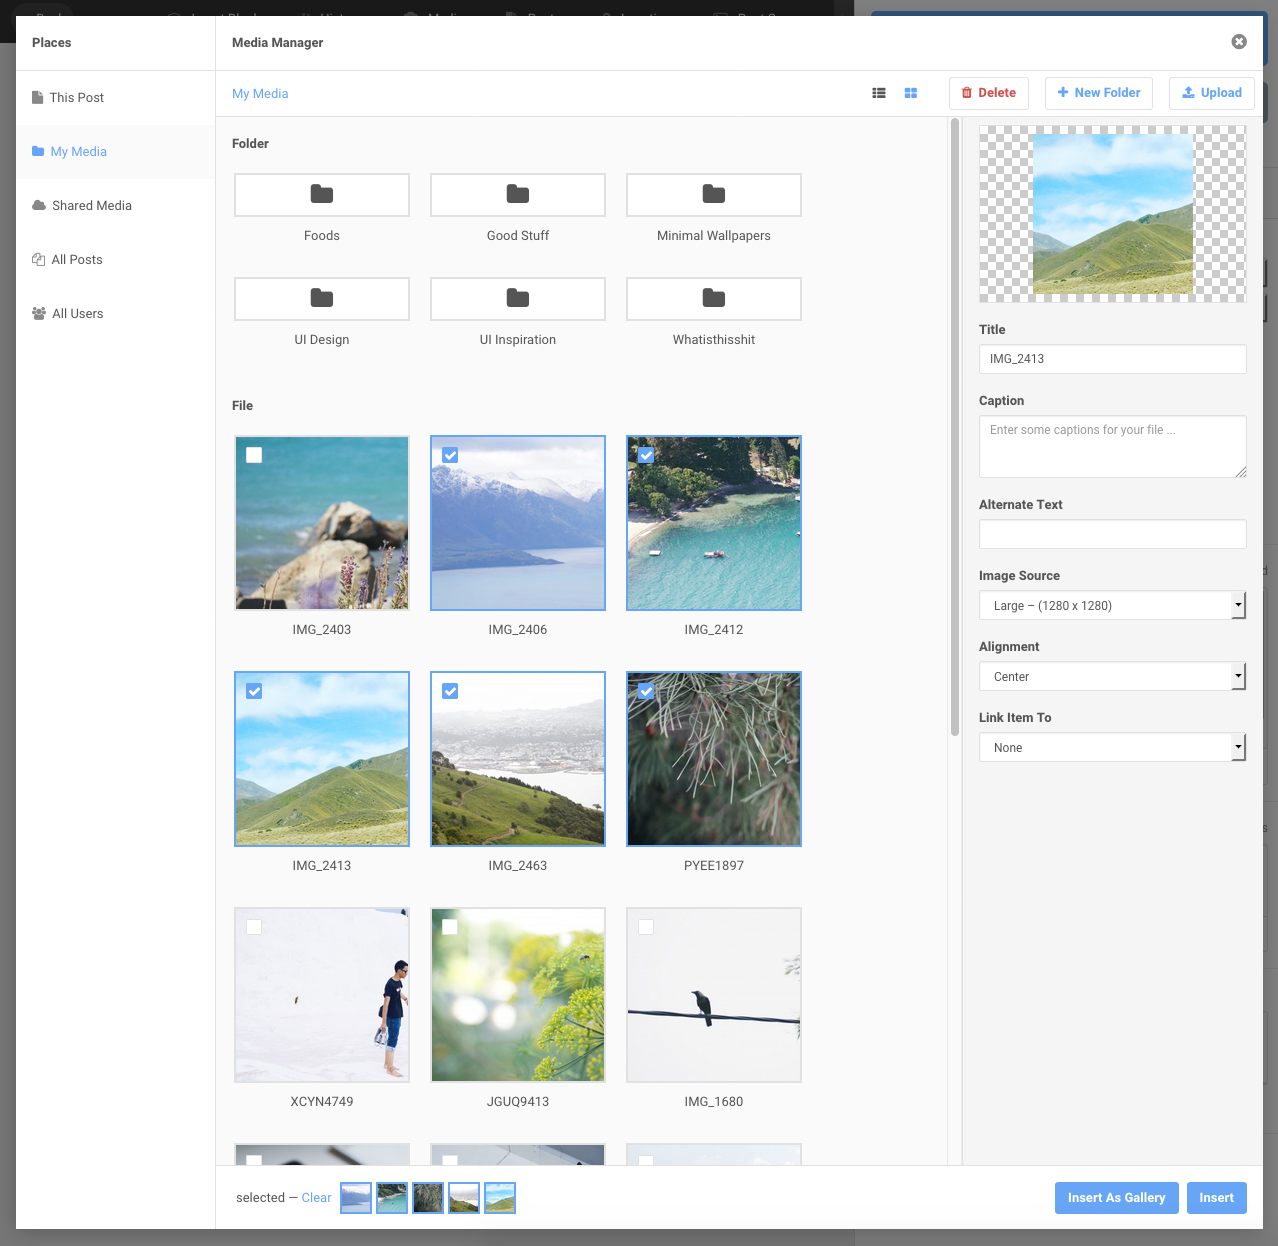Check the XCYN4749 checkbox
Image resolution: width=1278 pixels, height=1246 pixels.
coord(254,927)
